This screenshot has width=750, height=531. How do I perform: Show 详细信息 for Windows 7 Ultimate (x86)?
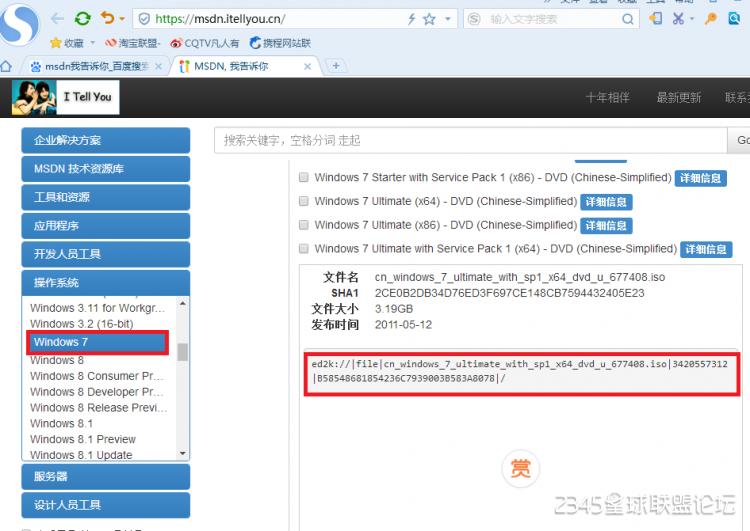click(606, 225)
